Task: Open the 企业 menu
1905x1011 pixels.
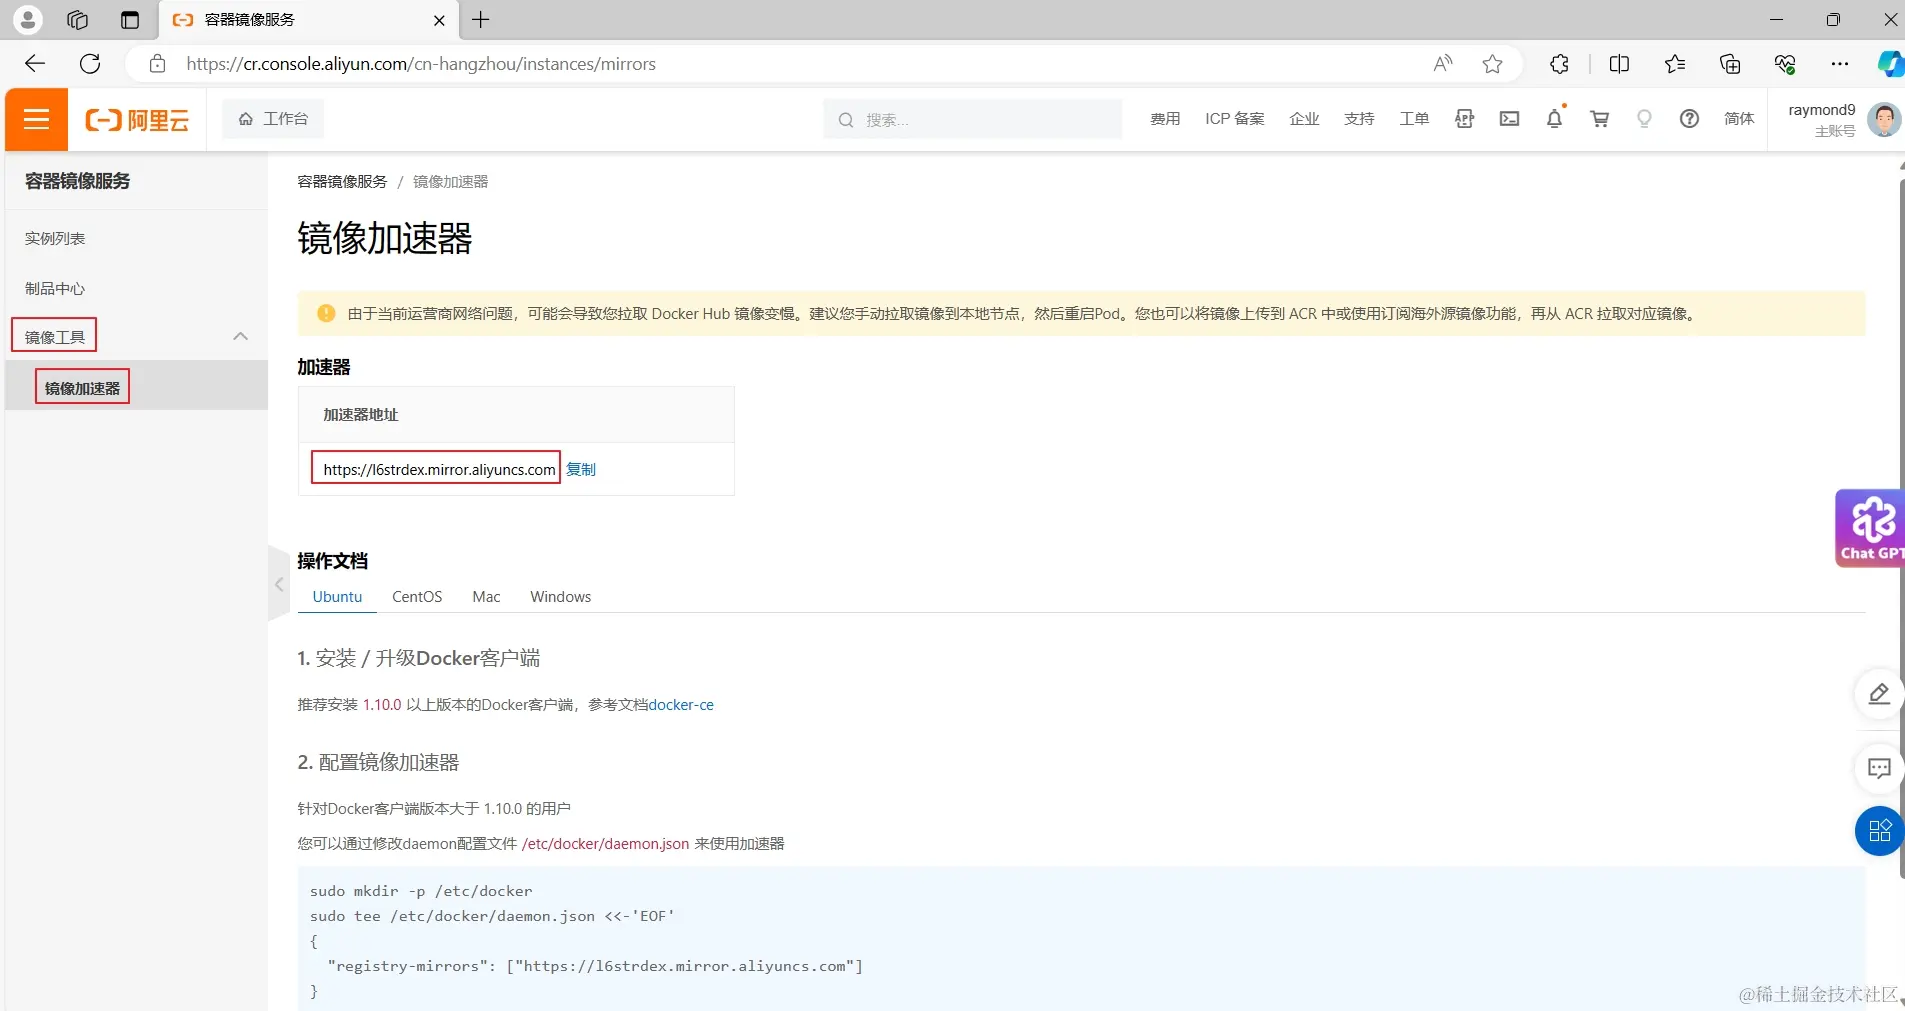Action: [1304, 119]
